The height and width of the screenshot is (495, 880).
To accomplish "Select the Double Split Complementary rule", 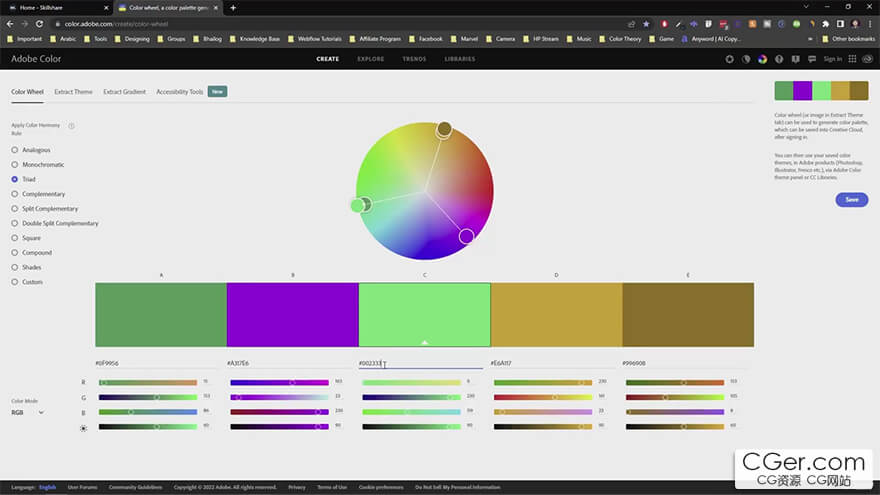I will tap(55, 223).
